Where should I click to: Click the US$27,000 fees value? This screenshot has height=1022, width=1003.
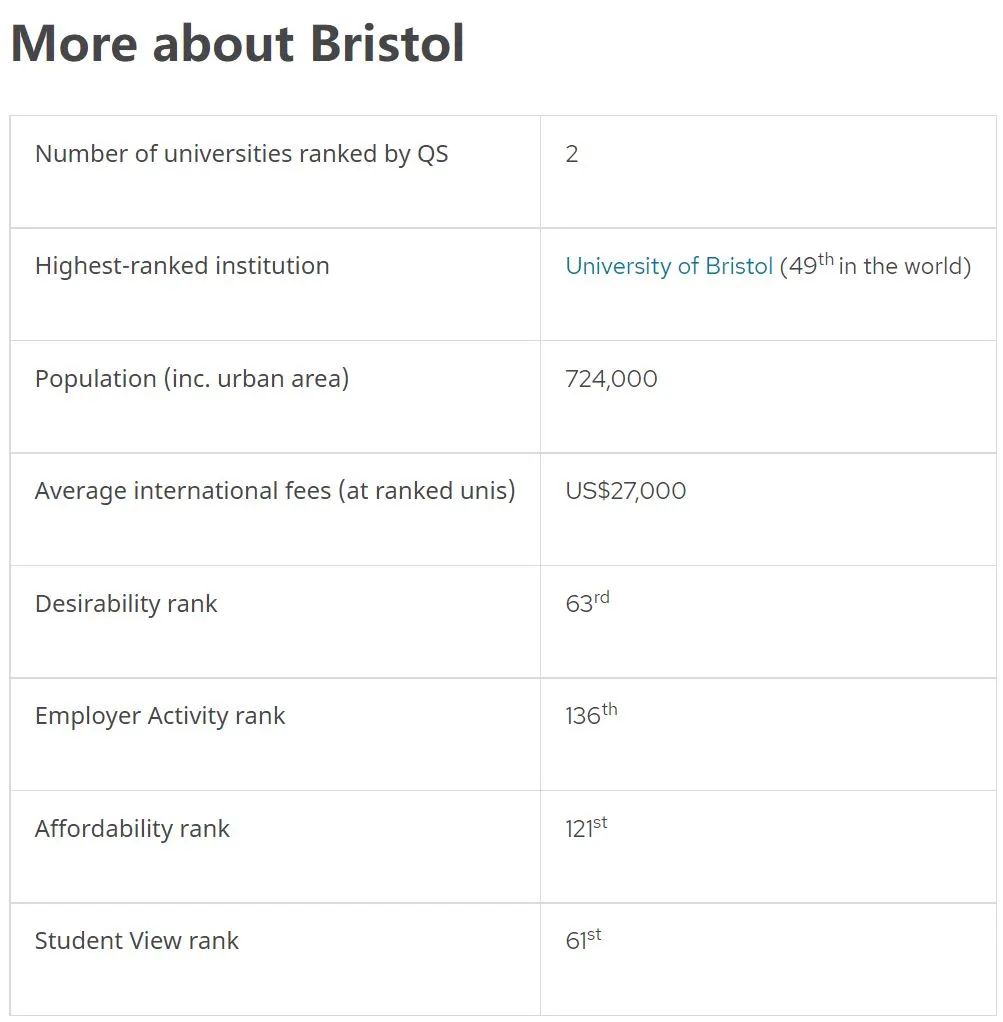pos(626,491)
